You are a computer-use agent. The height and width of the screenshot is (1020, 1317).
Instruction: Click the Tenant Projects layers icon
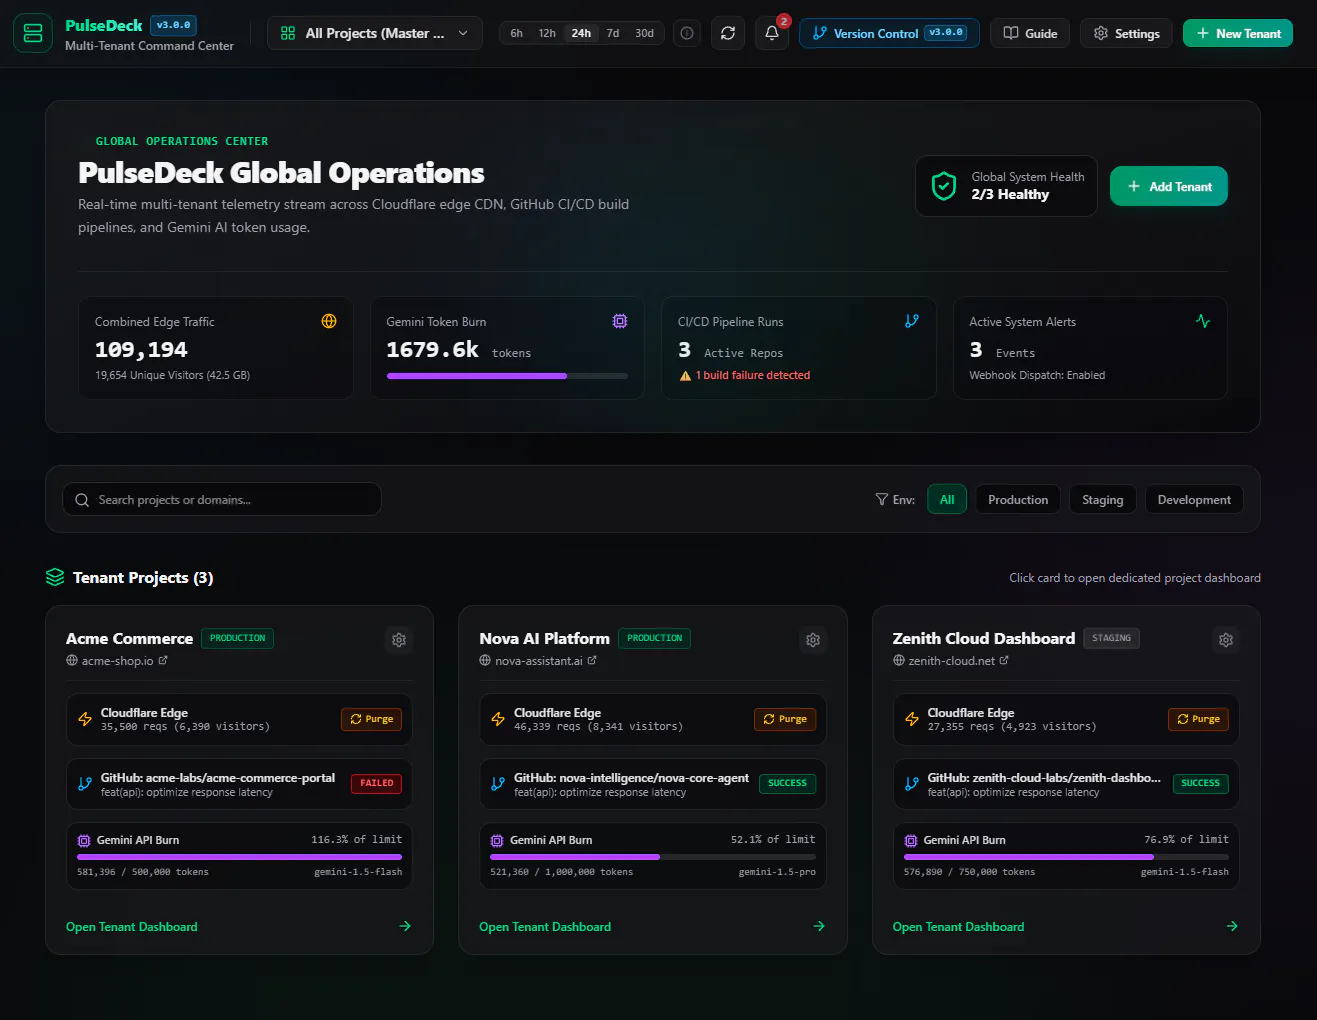[x=55, y=577]
